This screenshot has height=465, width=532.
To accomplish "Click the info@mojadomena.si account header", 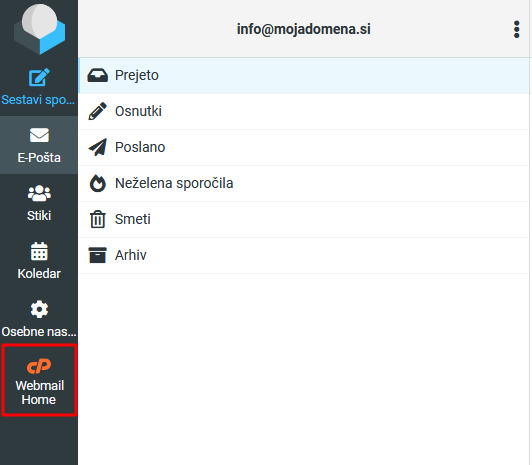I will tap(304, 29).
